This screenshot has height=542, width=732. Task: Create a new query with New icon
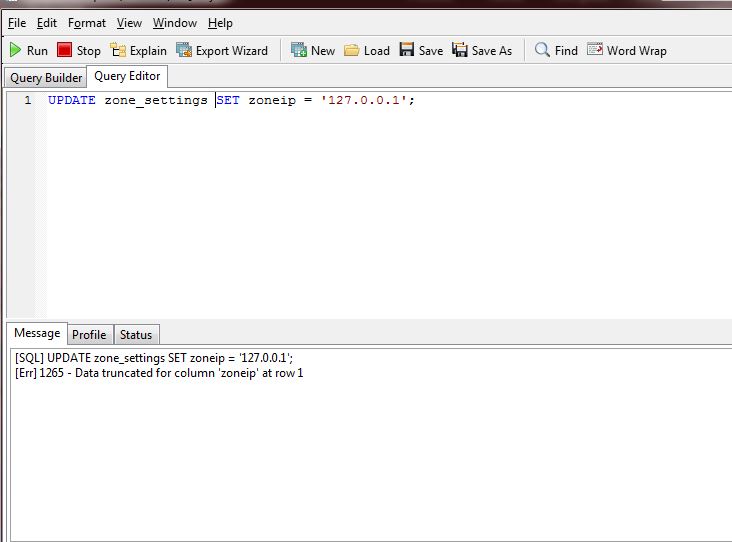(x=299, y=50)
